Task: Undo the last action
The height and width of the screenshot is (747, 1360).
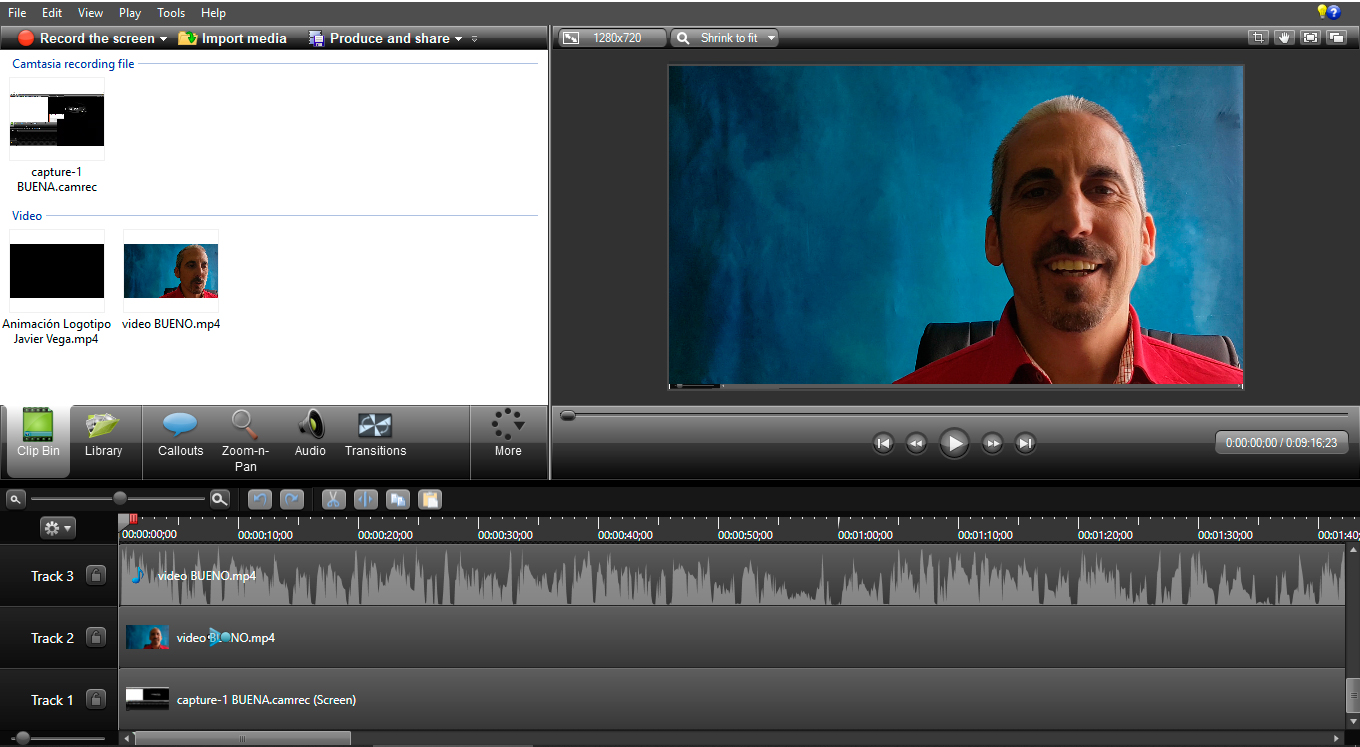Action: click(260, 499)
